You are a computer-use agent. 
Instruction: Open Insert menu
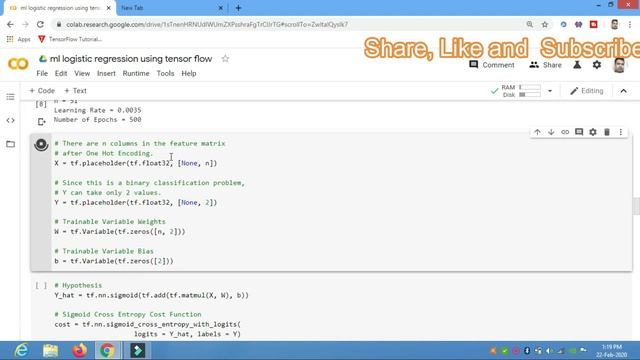pyautogui.click(x=106, y=73)
